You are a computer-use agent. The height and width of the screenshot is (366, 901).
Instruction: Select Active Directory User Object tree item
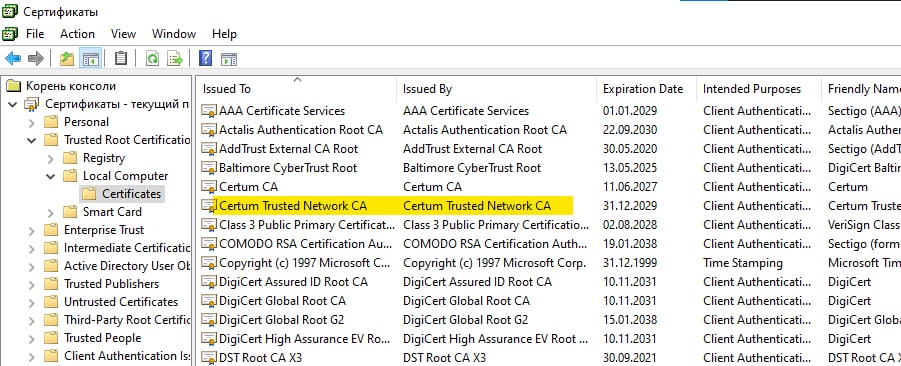127,266
